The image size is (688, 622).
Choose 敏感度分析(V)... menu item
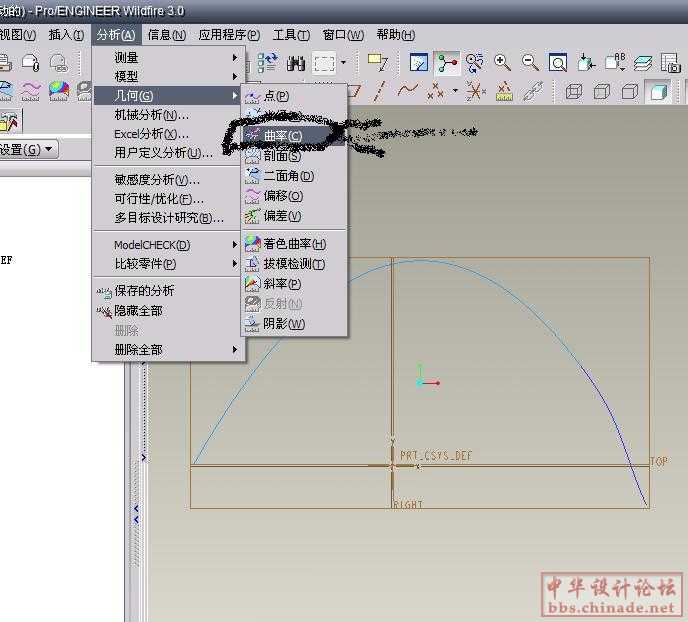168,179
